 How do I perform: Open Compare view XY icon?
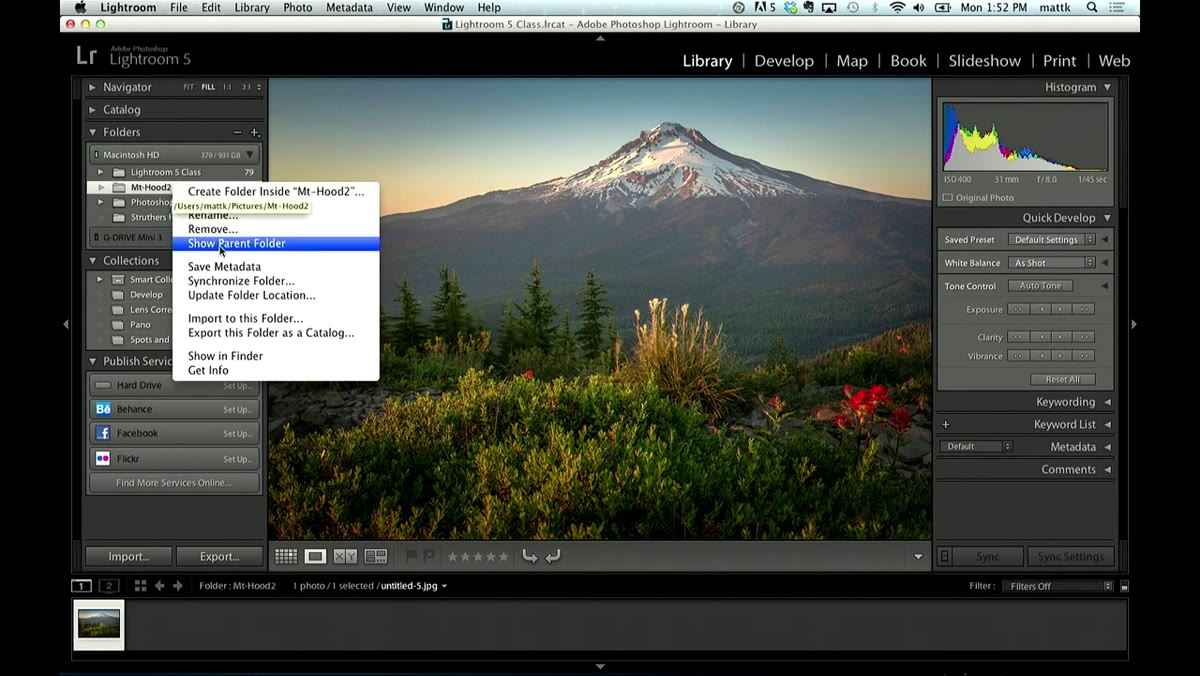(x=345, y=556)
